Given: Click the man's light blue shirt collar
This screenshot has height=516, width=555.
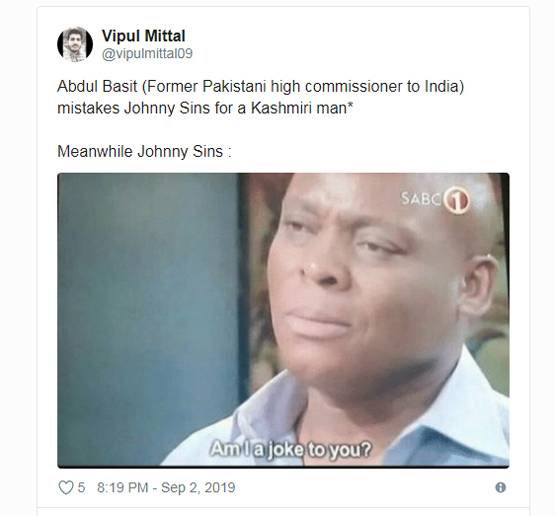Looking at the screenshot, I should [x=269, y=407].
